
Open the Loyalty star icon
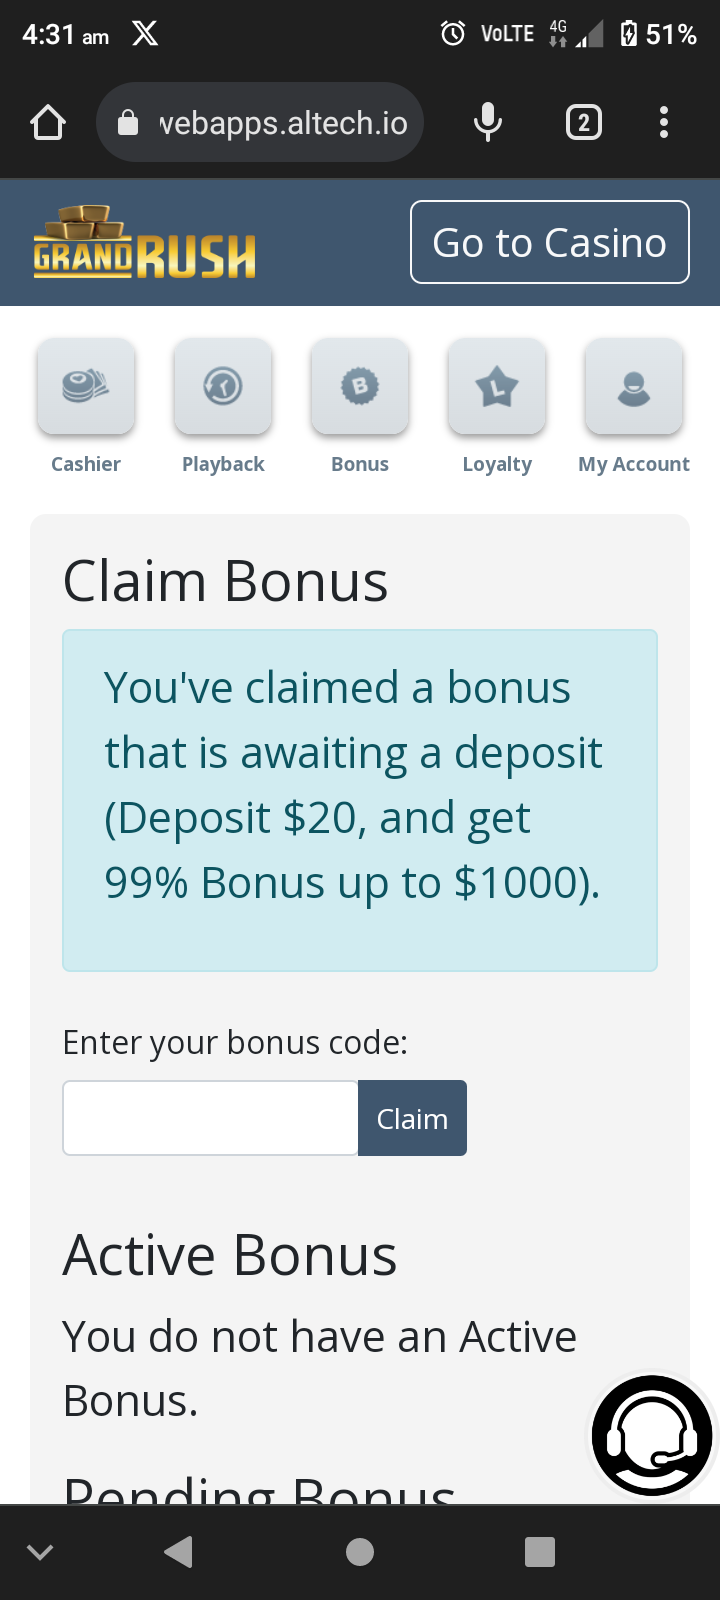point(497,387)
